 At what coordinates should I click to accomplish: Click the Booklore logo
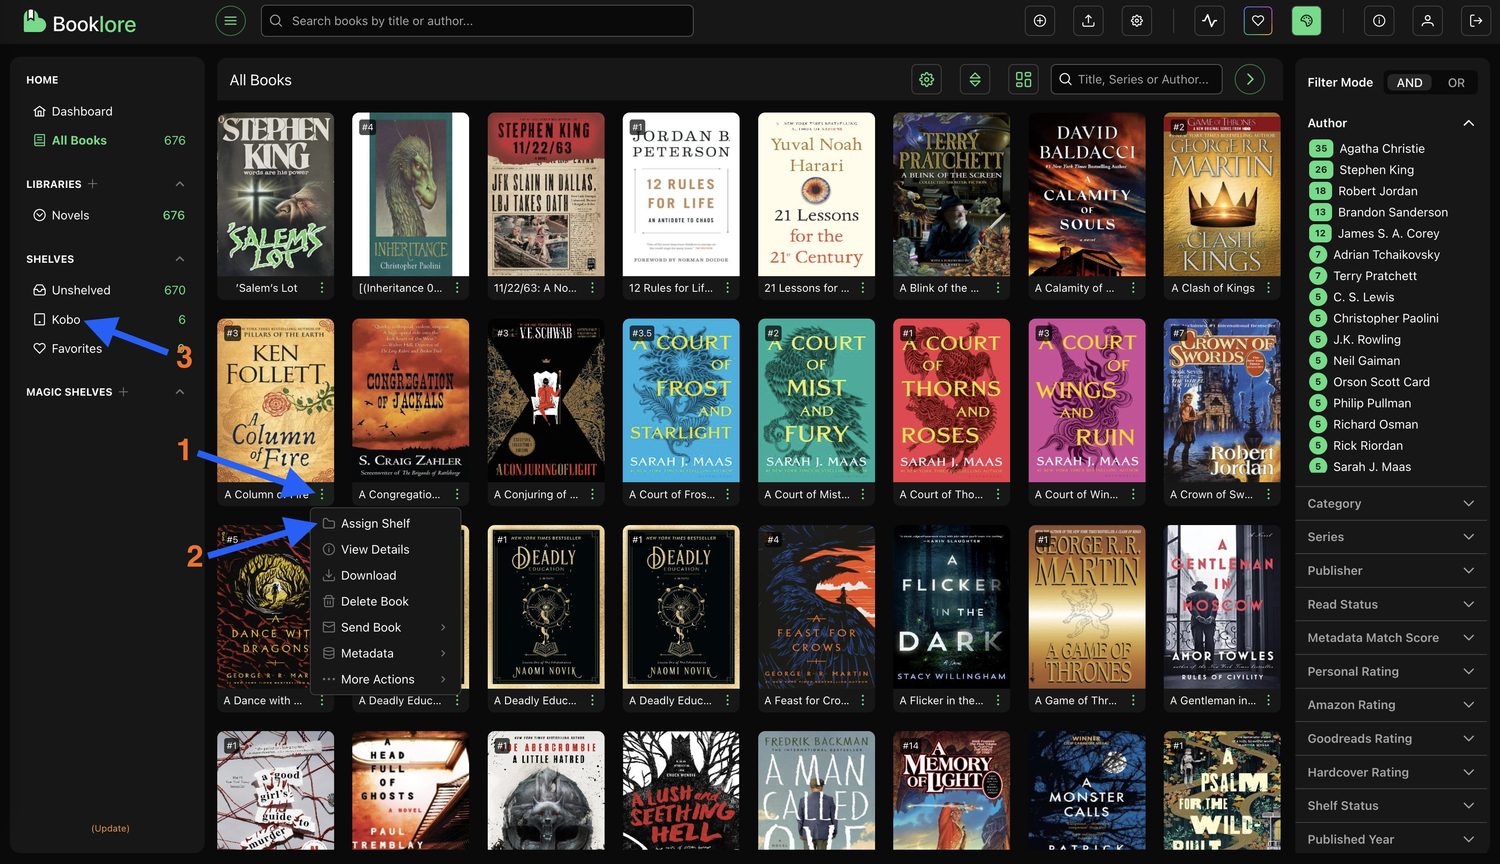pyautogui.click(x=80, y=21)
